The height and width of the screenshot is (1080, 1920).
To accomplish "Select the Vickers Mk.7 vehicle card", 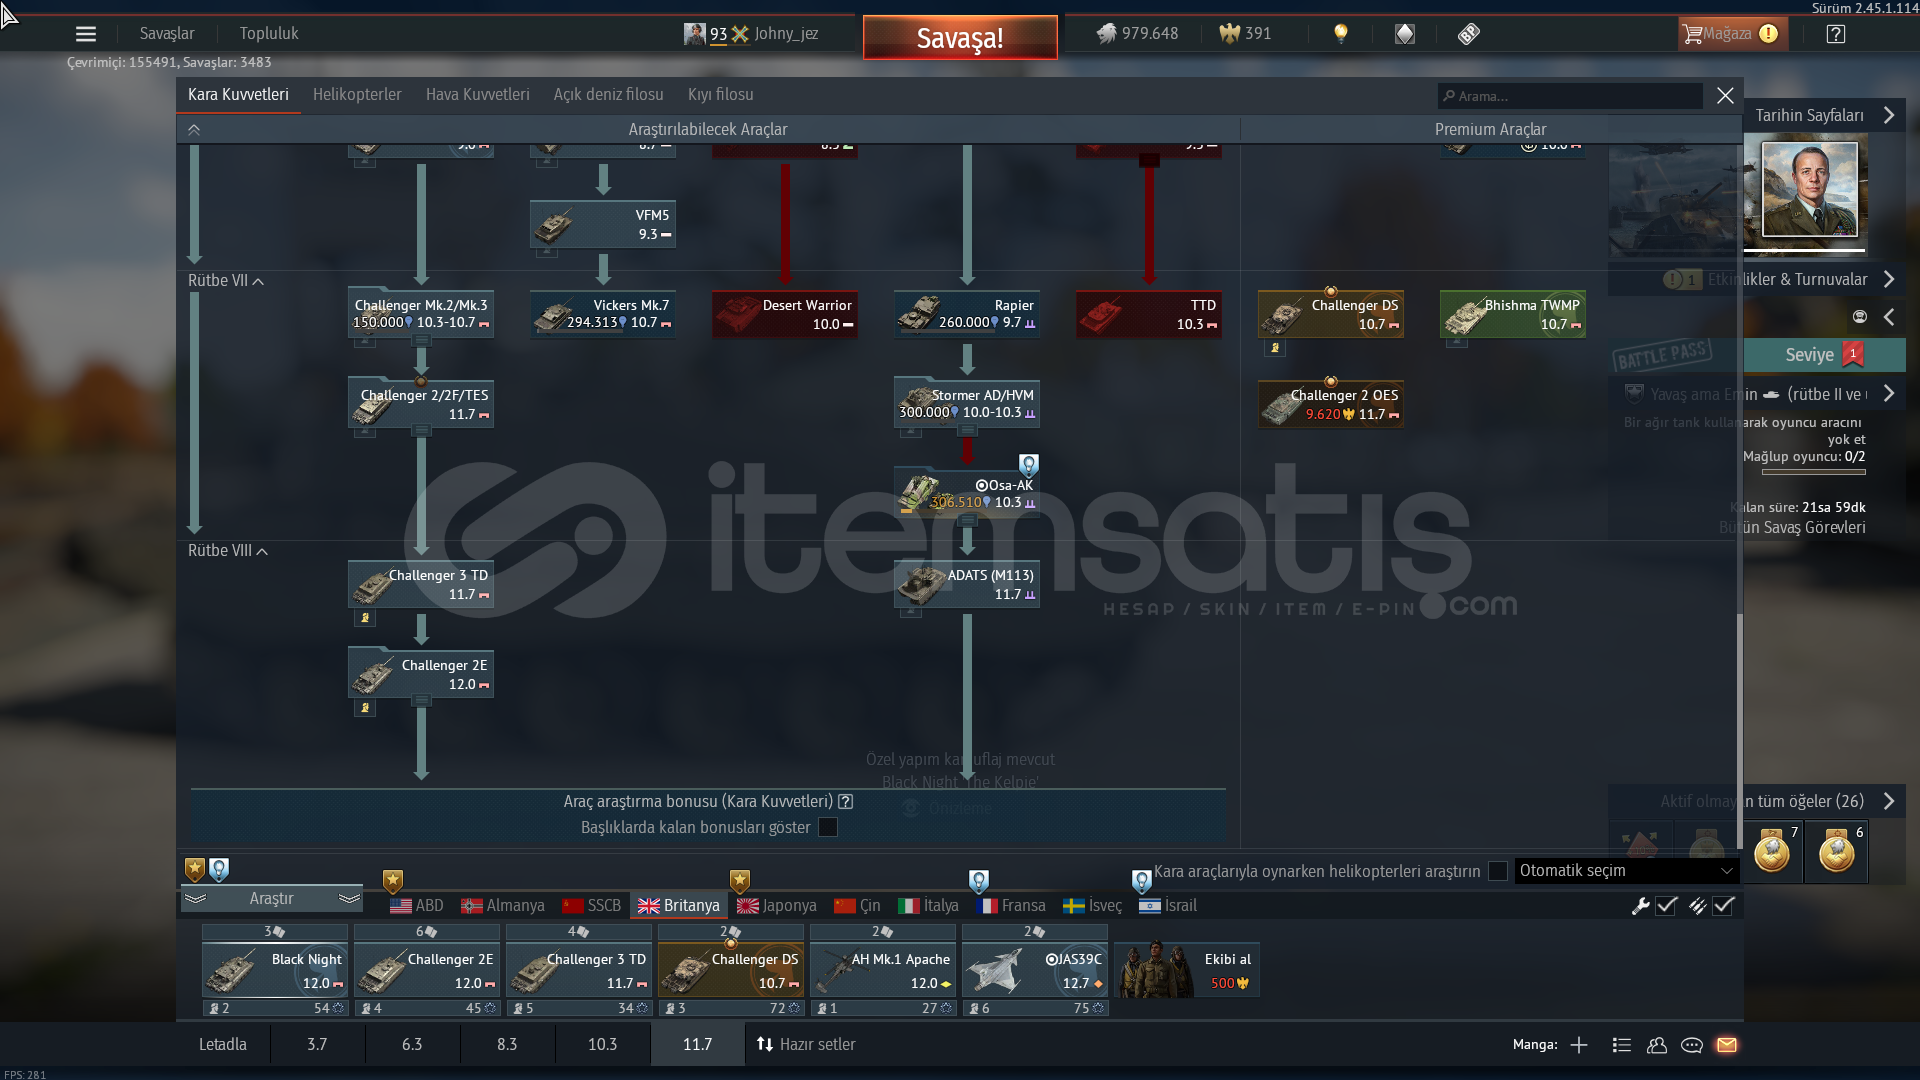I will [x=603, y=314].
